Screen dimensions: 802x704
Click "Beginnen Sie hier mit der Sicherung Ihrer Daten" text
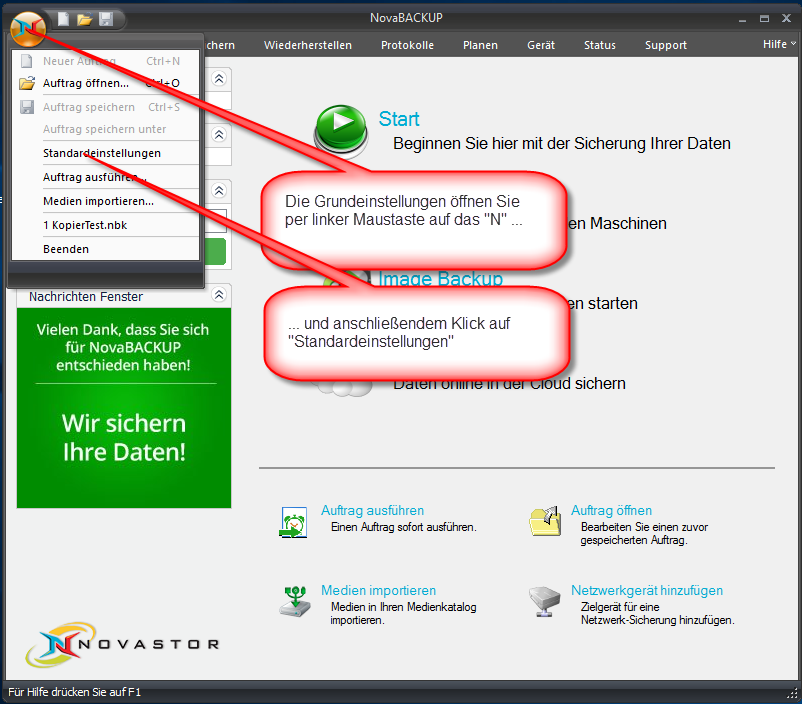pyautogui.click(x=562, y=143)
